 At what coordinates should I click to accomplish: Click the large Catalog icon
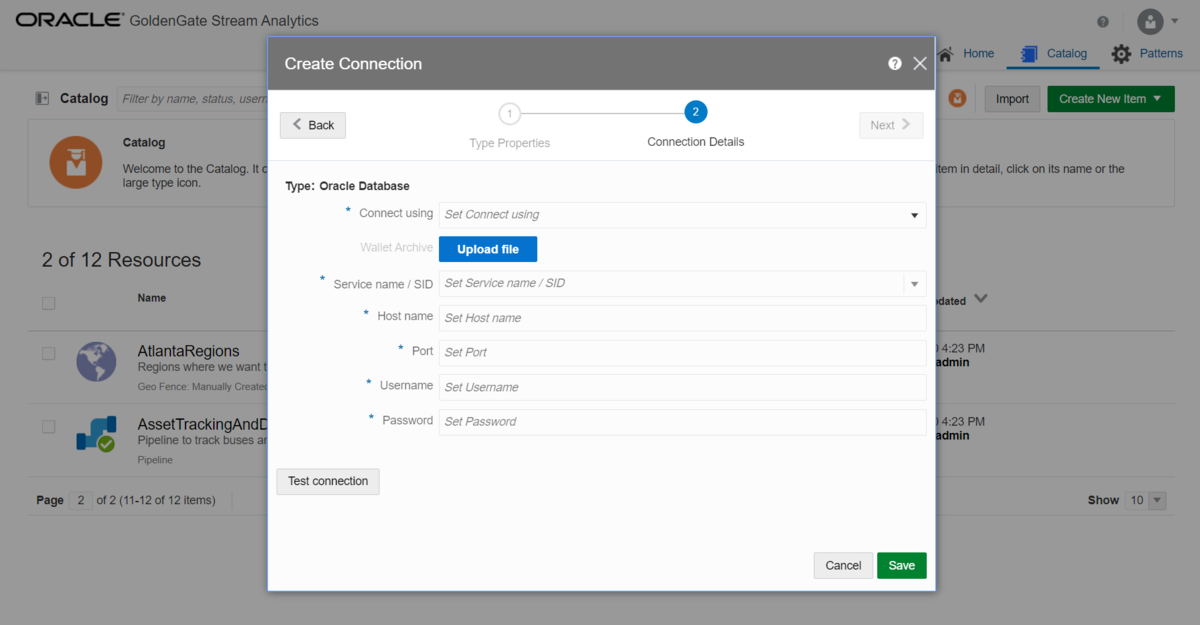[x=76, y=161]
